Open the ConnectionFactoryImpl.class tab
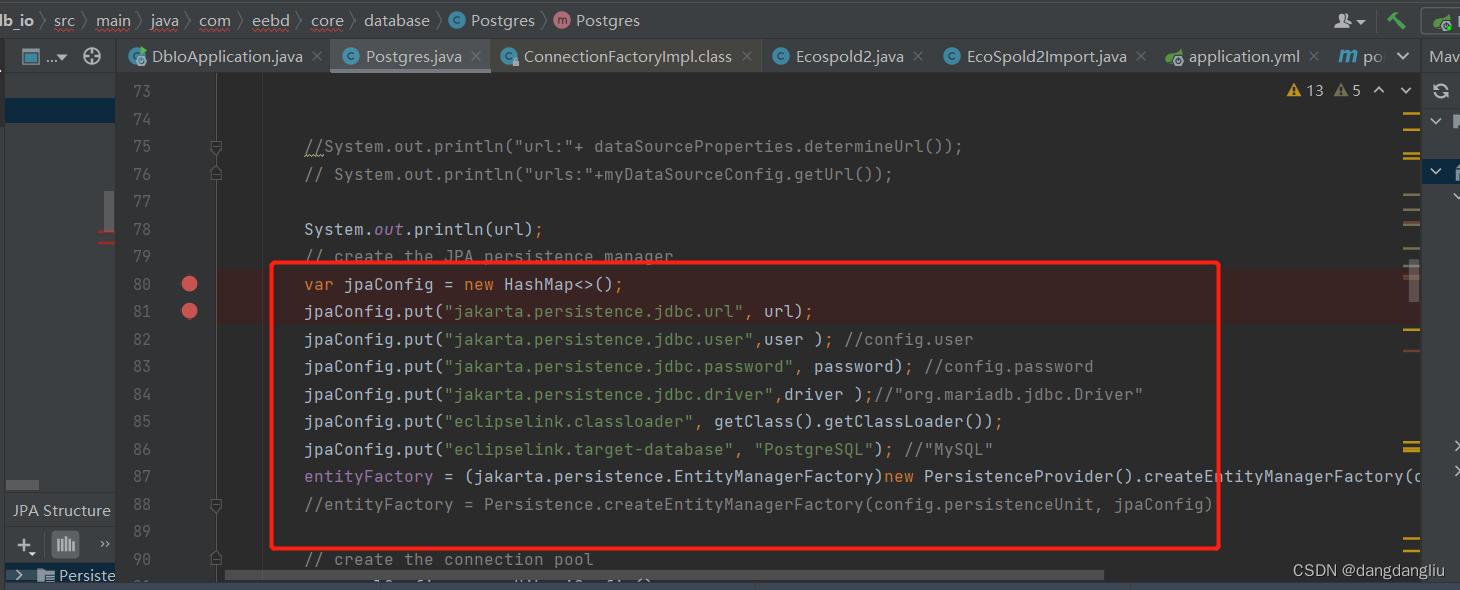1460x590 pixels. pyautogui.click(x=627, y=57)
